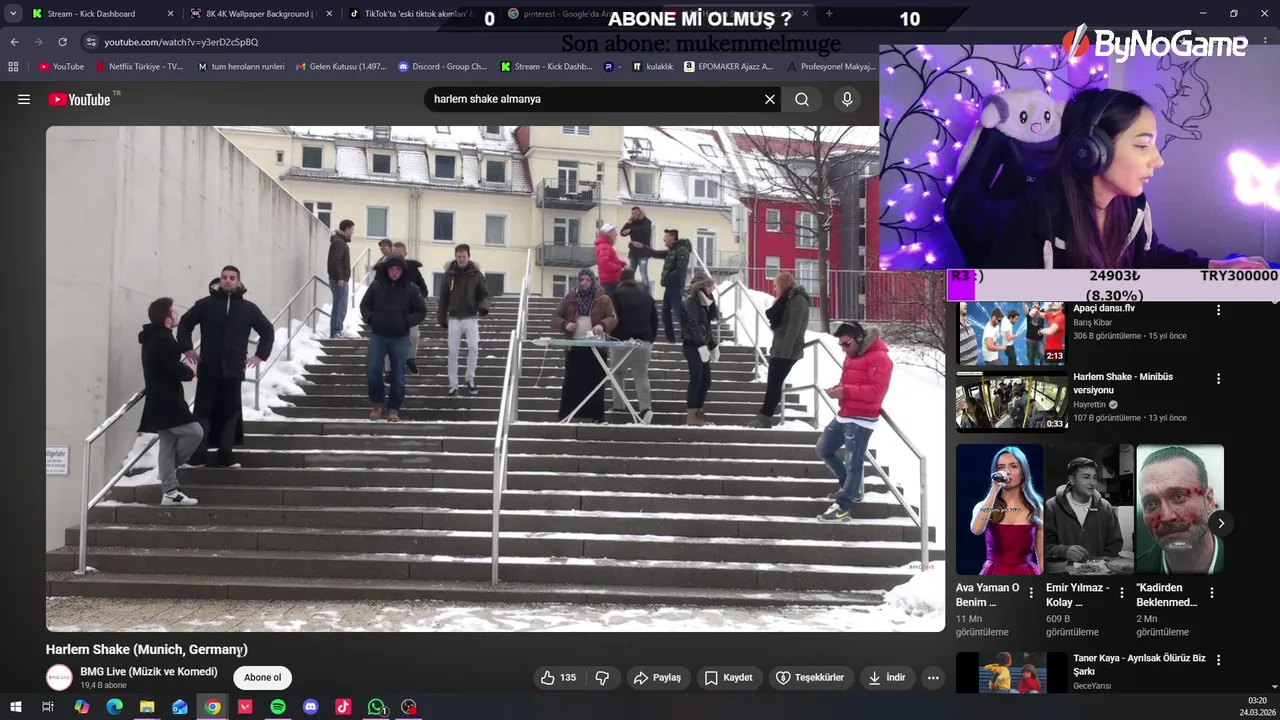Viewport: 1280px width, 720px height.
Task: View site information icon in address bar
Action: coord(91,42)
